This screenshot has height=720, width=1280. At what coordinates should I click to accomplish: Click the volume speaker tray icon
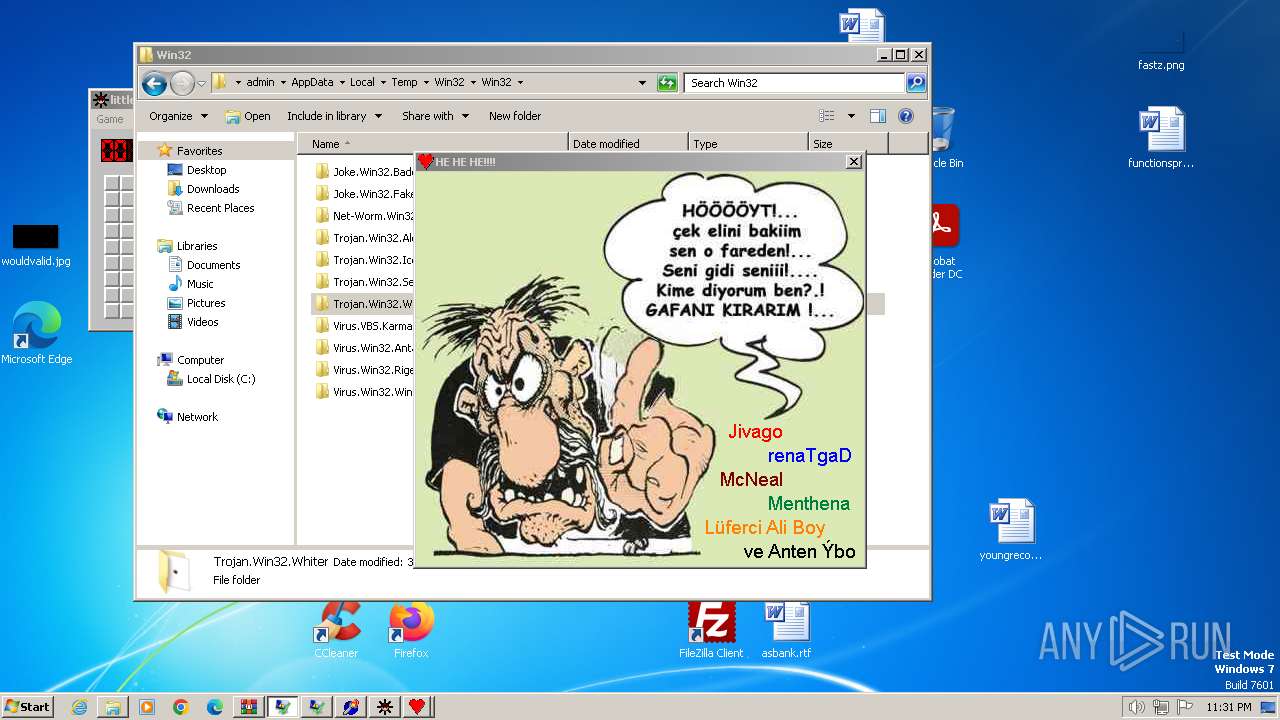(x=1136, y=707)
